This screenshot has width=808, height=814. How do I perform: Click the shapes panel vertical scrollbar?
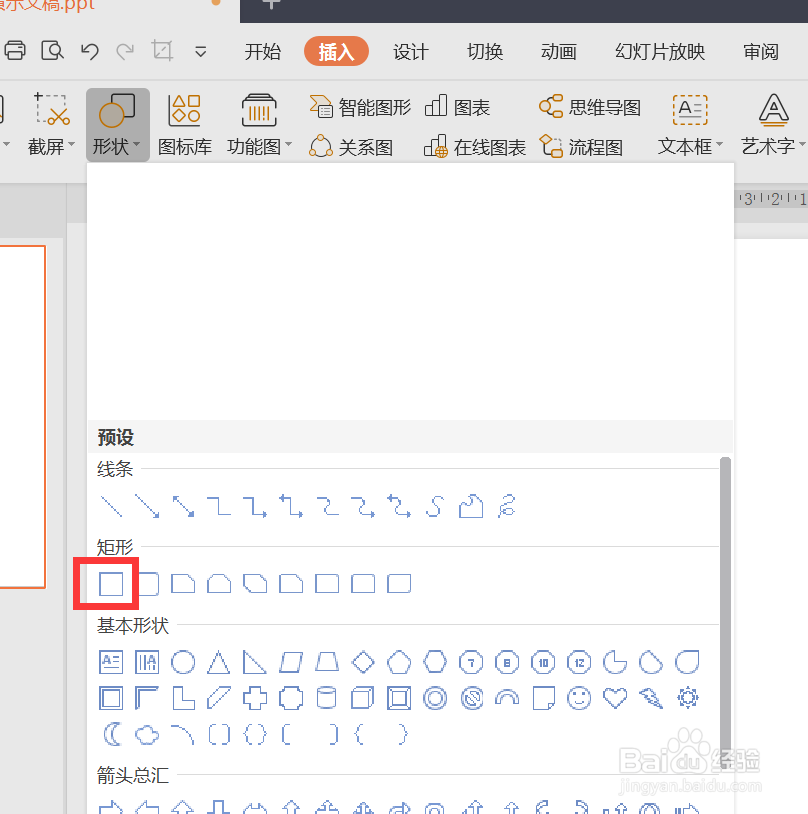(x=725, y=613)
